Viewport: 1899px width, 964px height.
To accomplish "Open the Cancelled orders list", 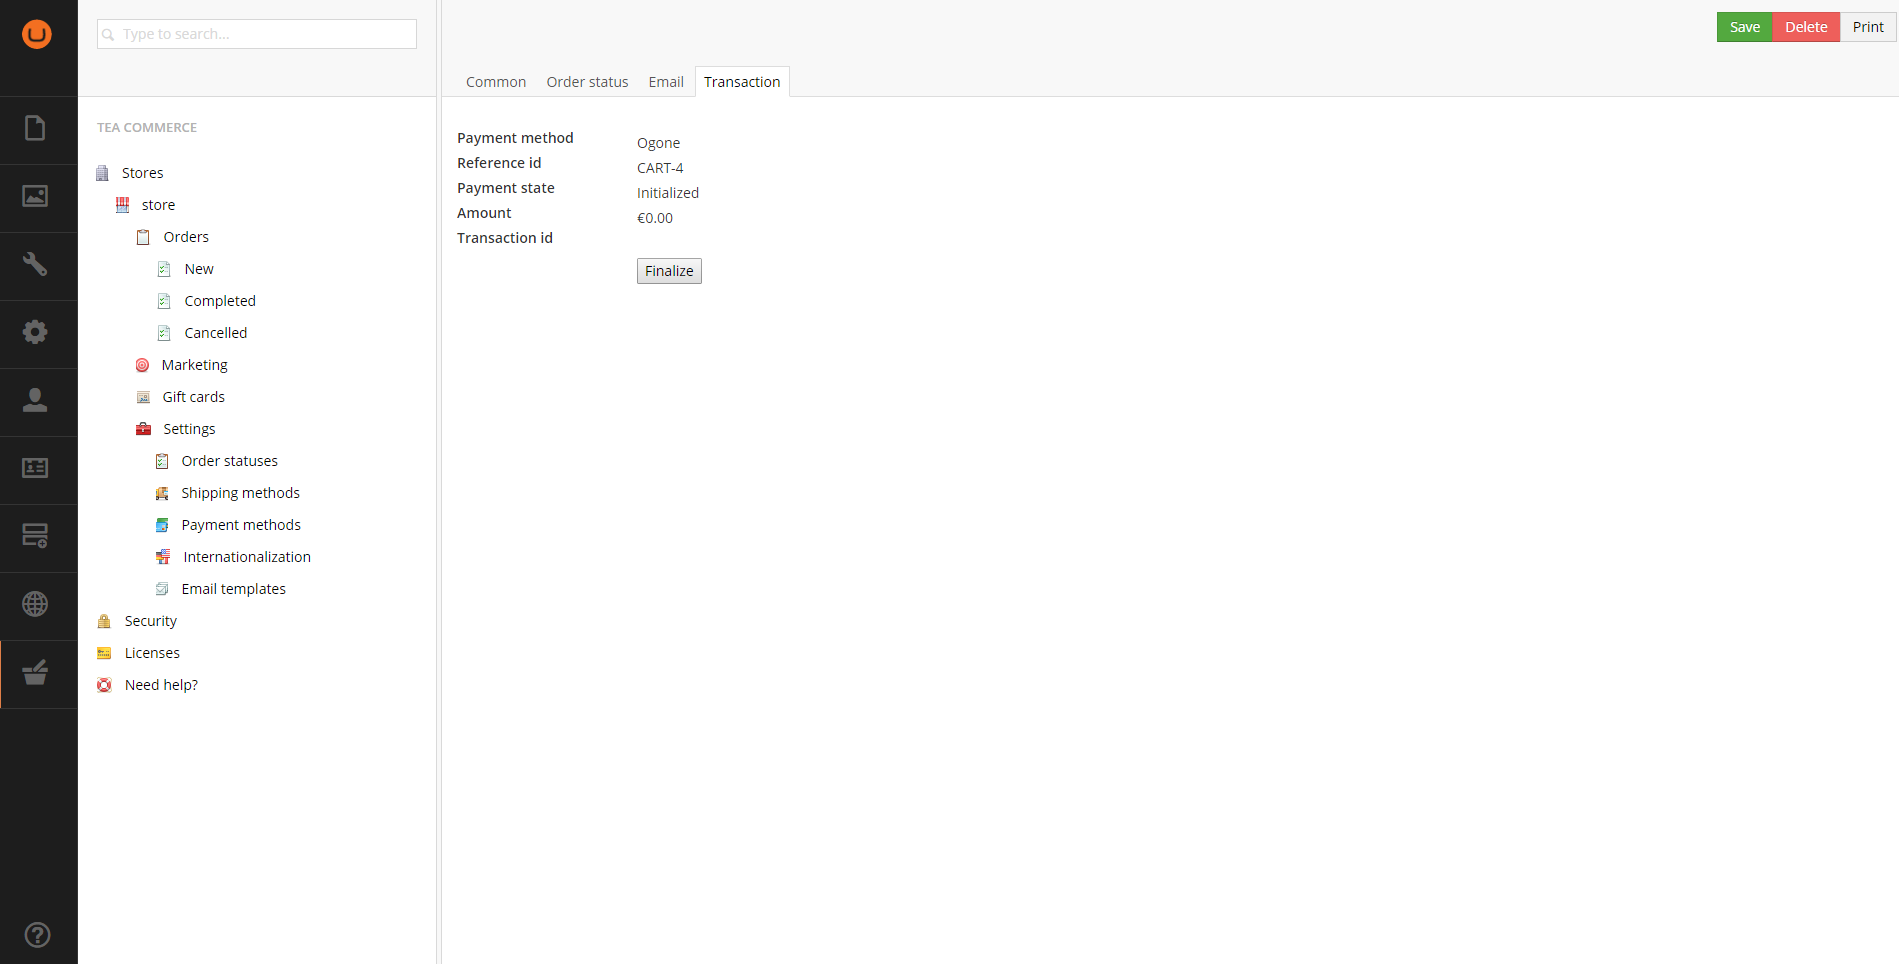I will pos(216,333).
